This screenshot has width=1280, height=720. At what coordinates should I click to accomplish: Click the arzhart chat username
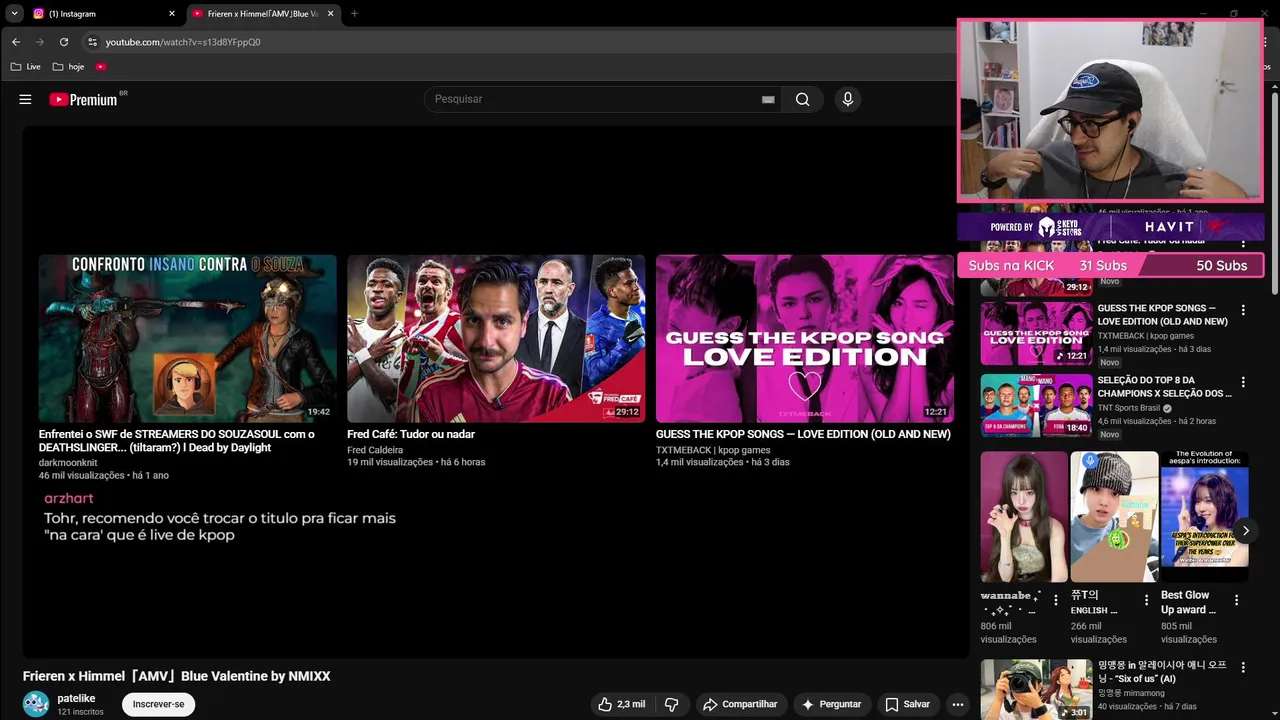pos(68,498)
